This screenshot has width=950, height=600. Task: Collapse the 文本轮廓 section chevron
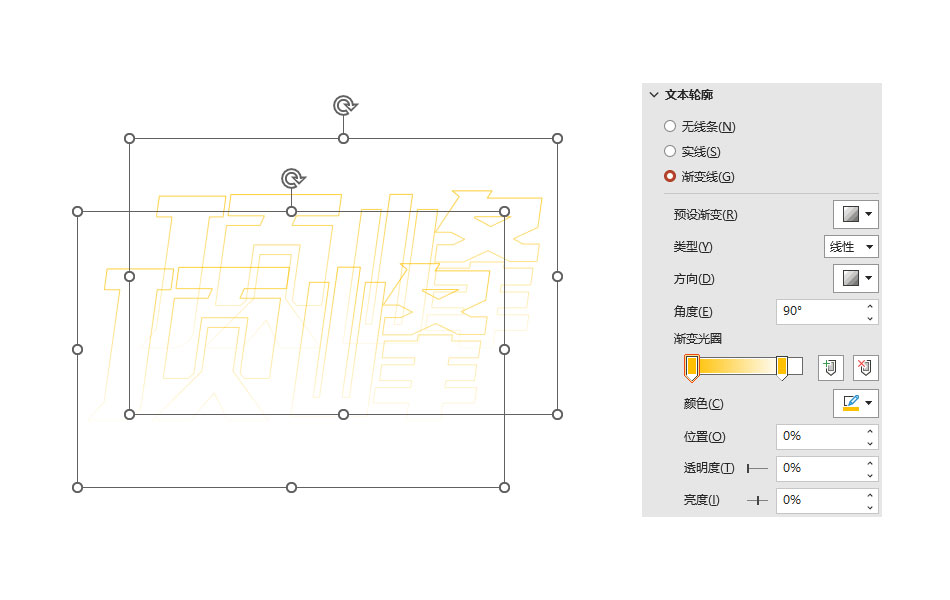pos(653,94)
